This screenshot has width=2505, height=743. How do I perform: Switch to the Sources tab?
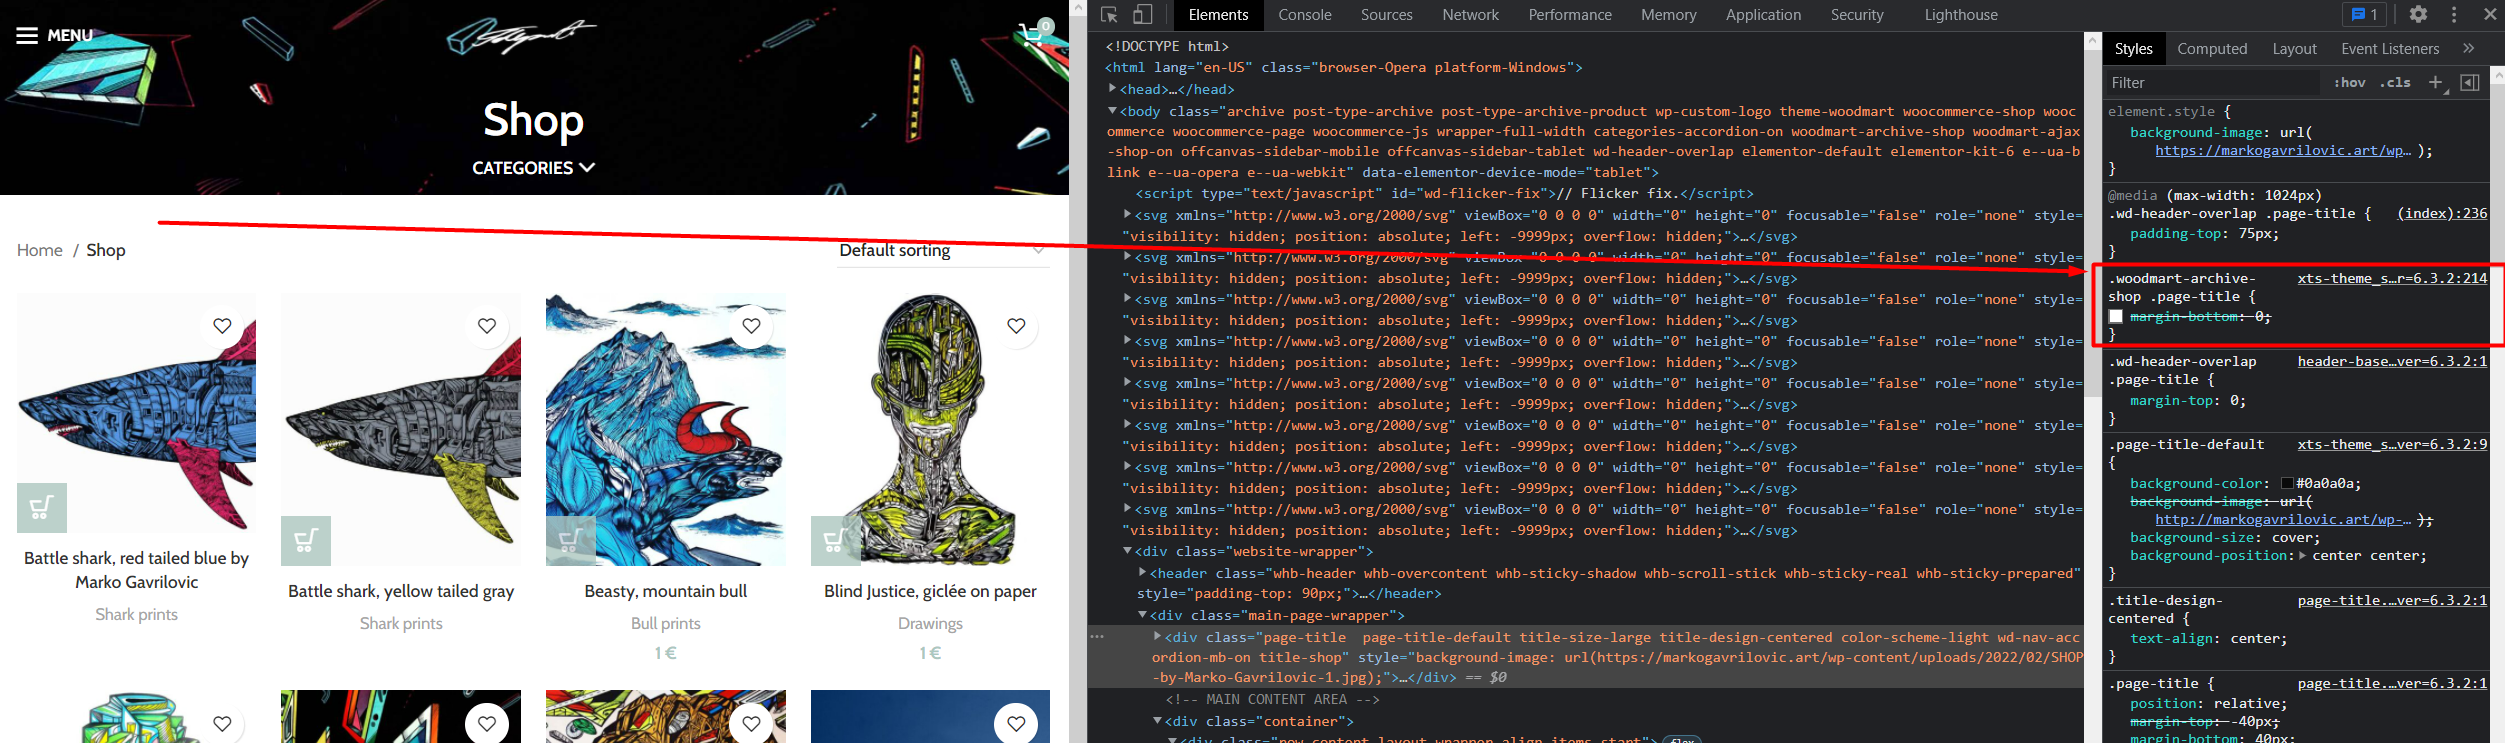pyautogui.click(x=1386, y=15)
